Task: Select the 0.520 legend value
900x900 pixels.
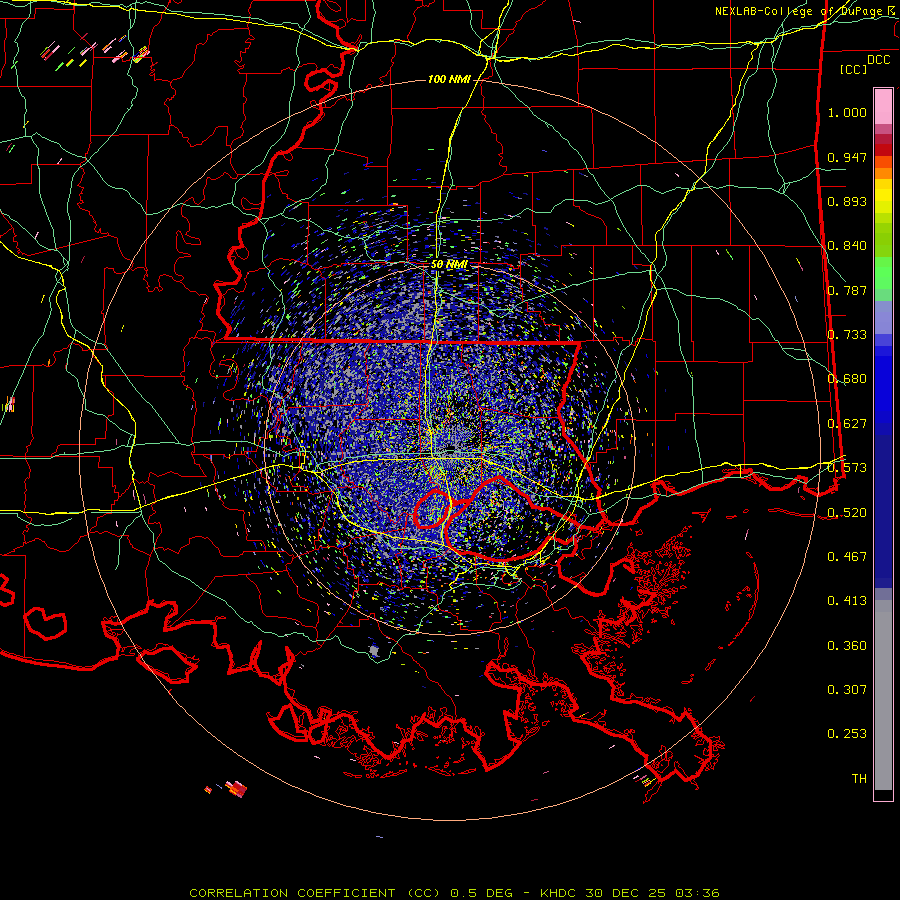Action: [x=847, y=513]
